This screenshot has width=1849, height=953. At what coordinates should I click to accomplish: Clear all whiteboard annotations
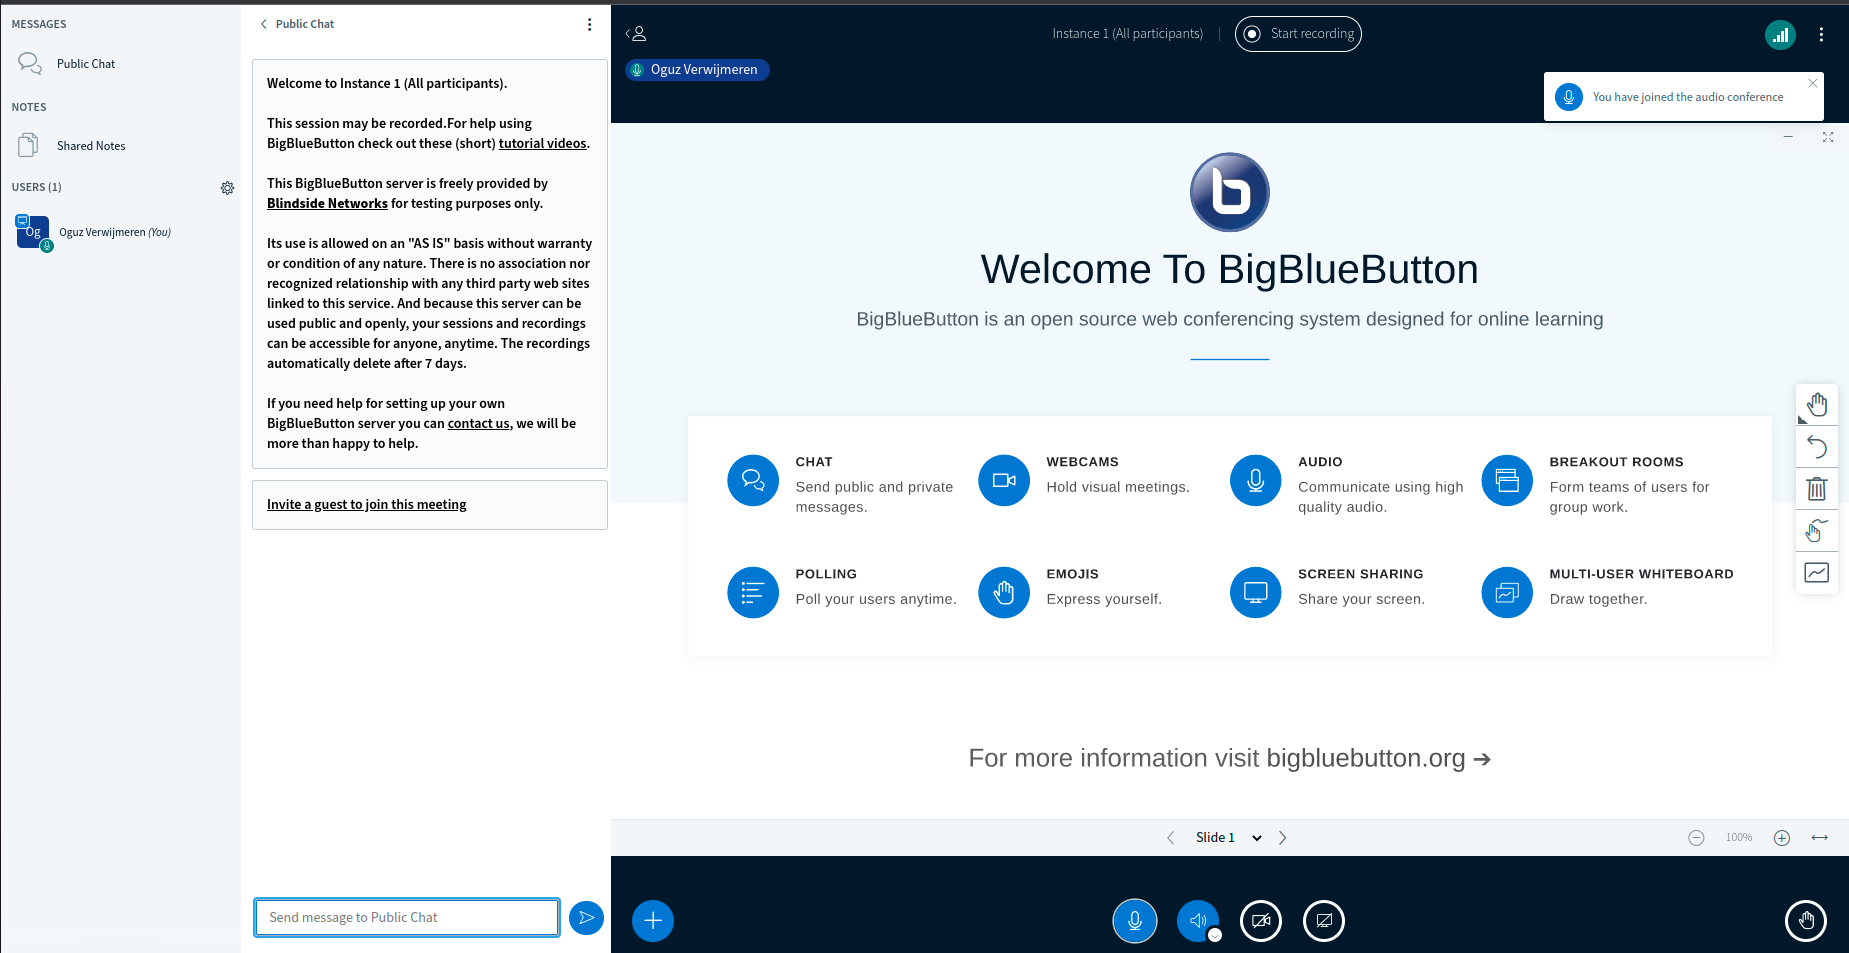[x=1817, y=489]
